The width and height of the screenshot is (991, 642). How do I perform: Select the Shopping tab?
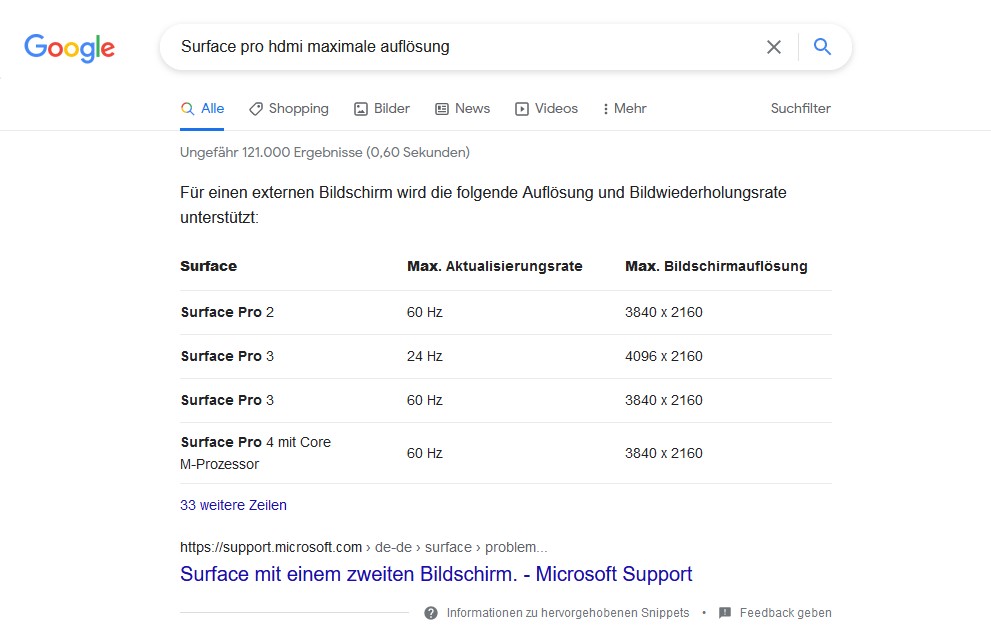click(x=298, y=108)
